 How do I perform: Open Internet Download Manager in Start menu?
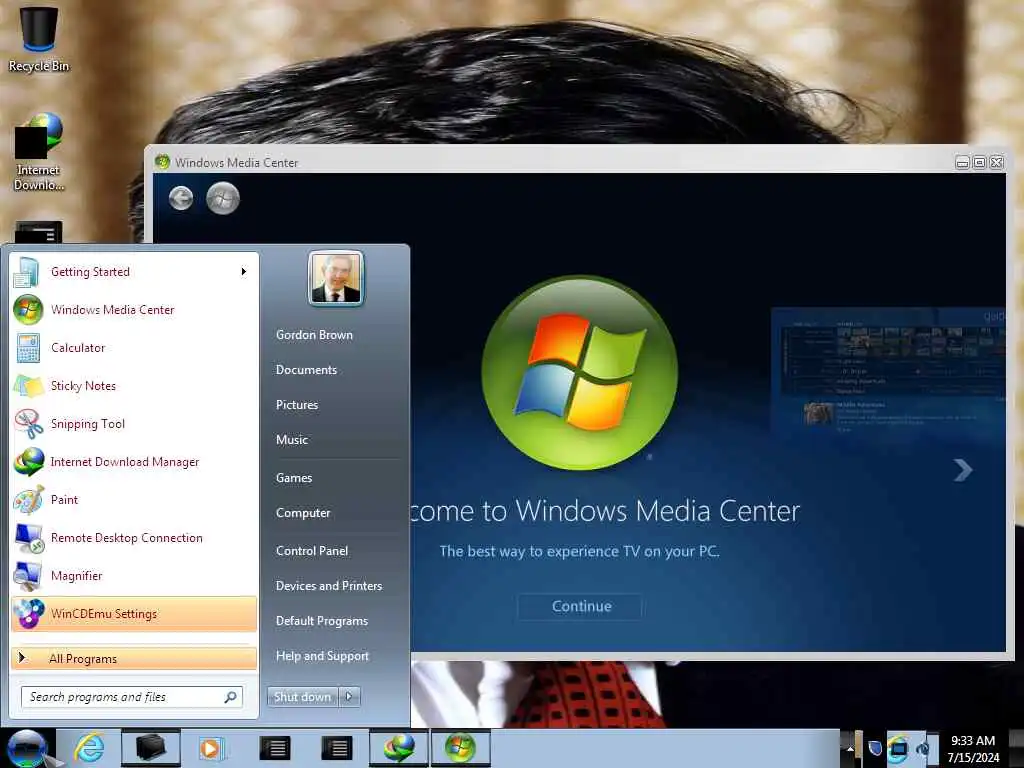click(134, 461)
